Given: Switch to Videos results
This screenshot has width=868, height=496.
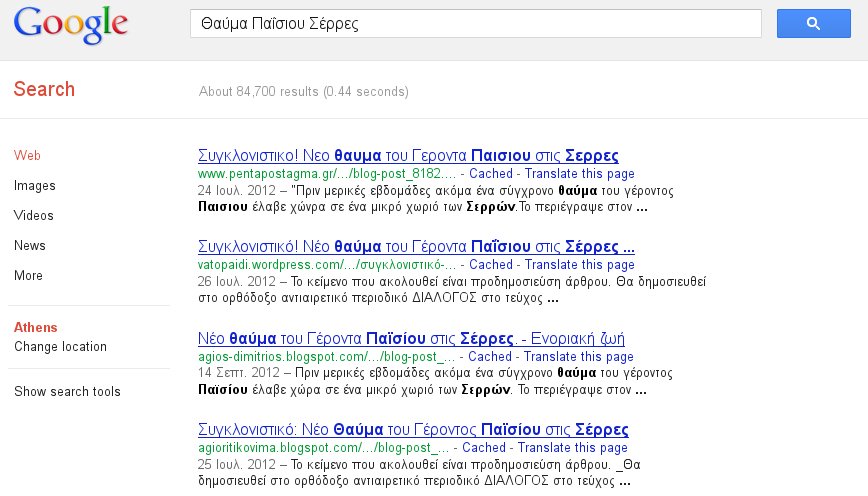Looking at the screenshot, I should 34,215.
